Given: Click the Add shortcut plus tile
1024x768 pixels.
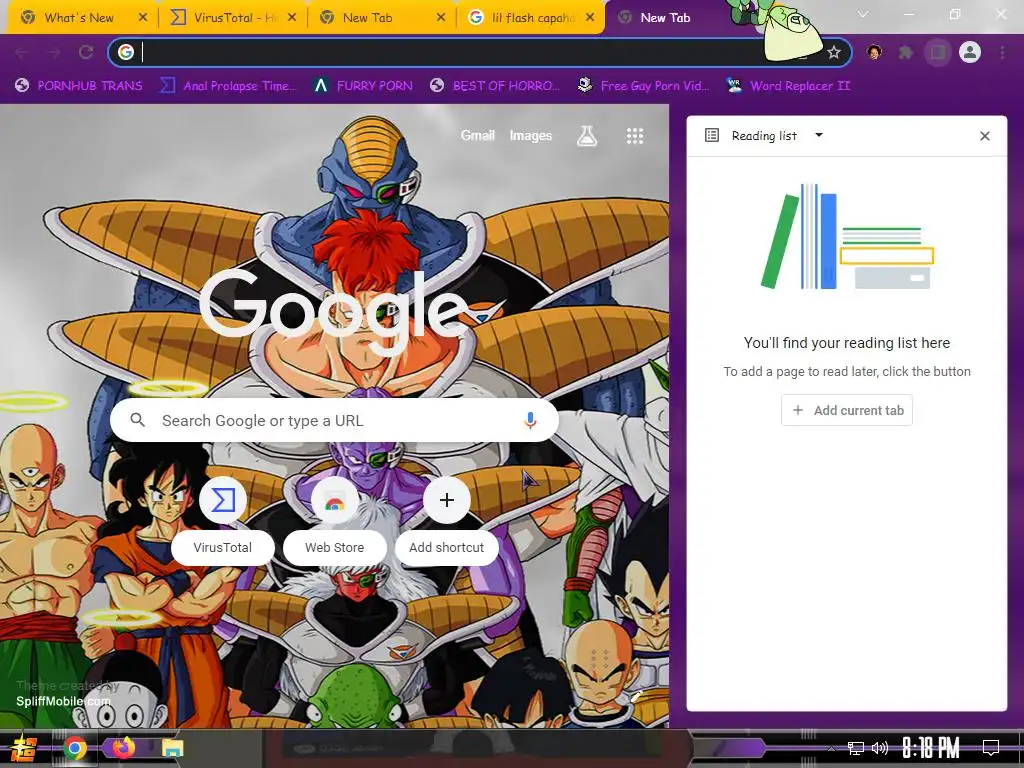Looking at the screenshot, I should point(447,521).
